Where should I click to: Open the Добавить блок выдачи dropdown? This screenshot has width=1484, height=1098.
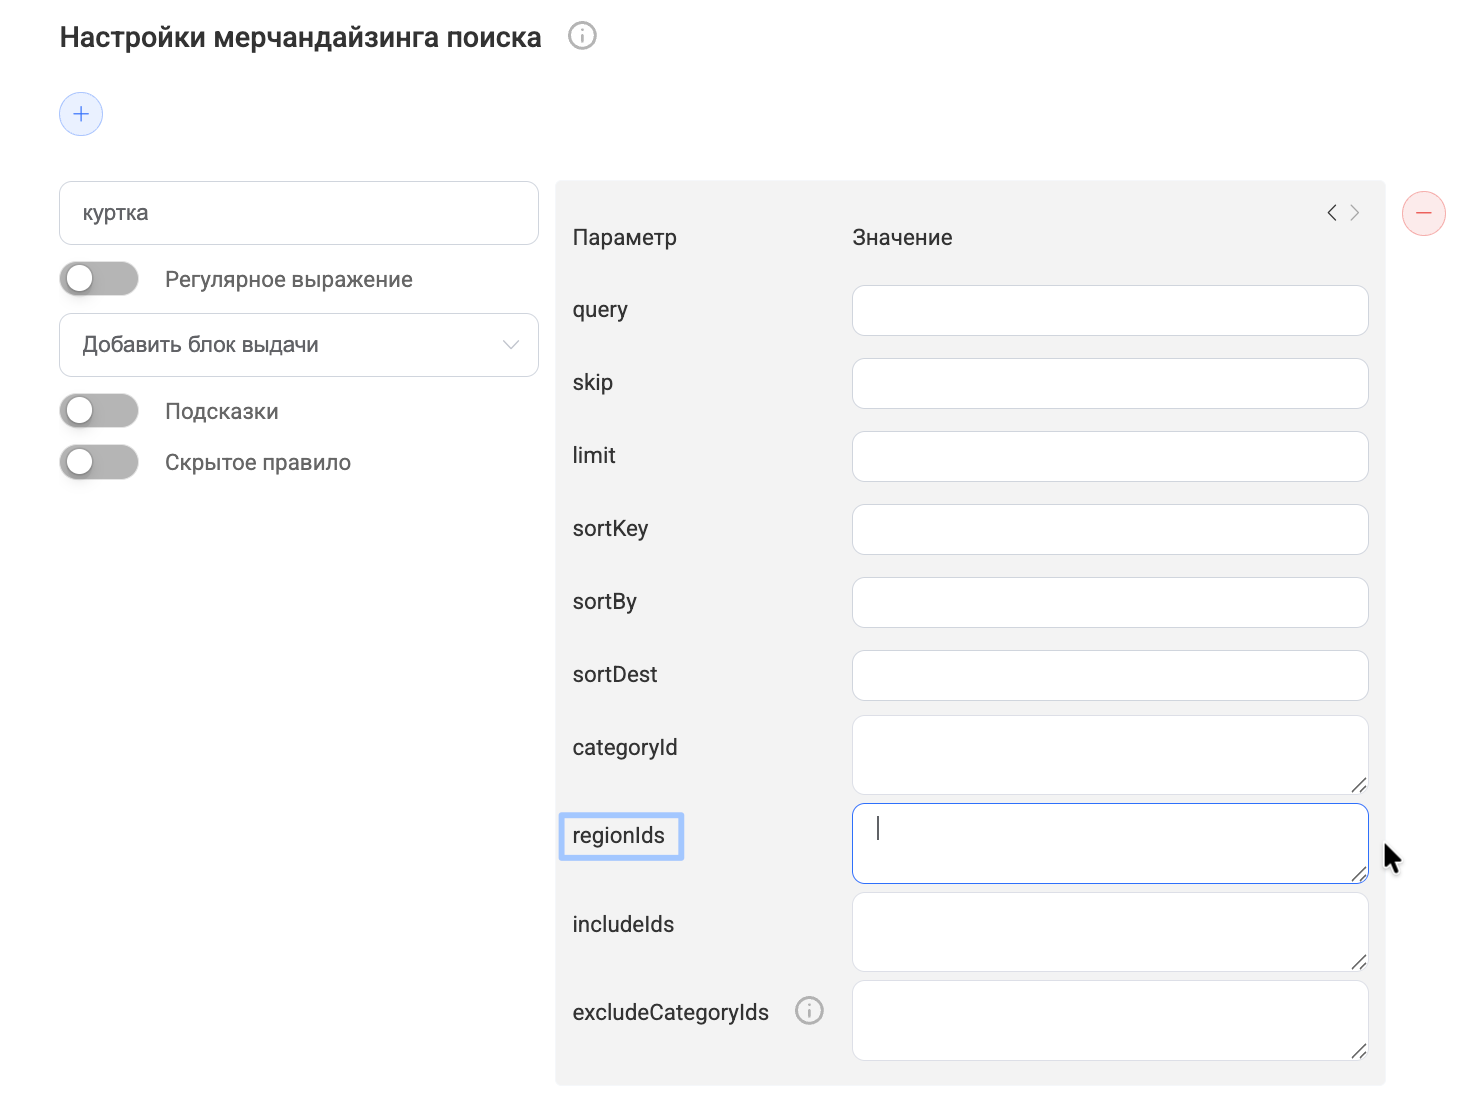[x=299, y=345]
